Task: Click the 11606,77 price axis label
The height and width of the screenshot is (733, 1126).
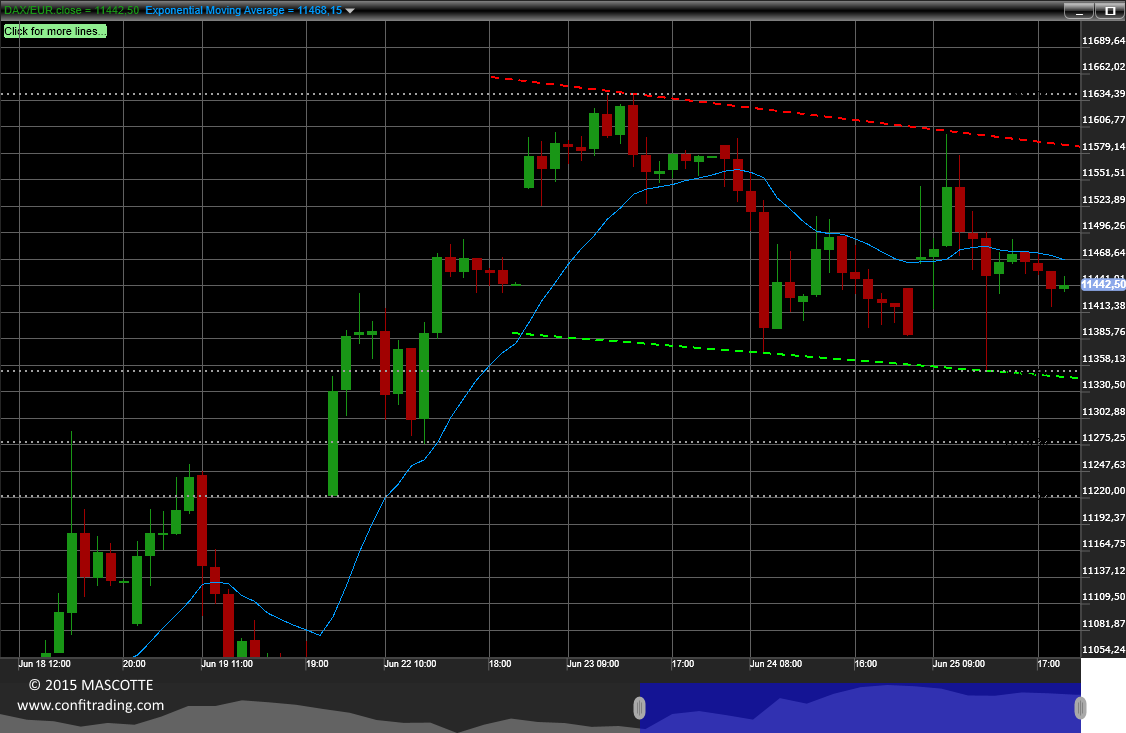Action: 1103,120
